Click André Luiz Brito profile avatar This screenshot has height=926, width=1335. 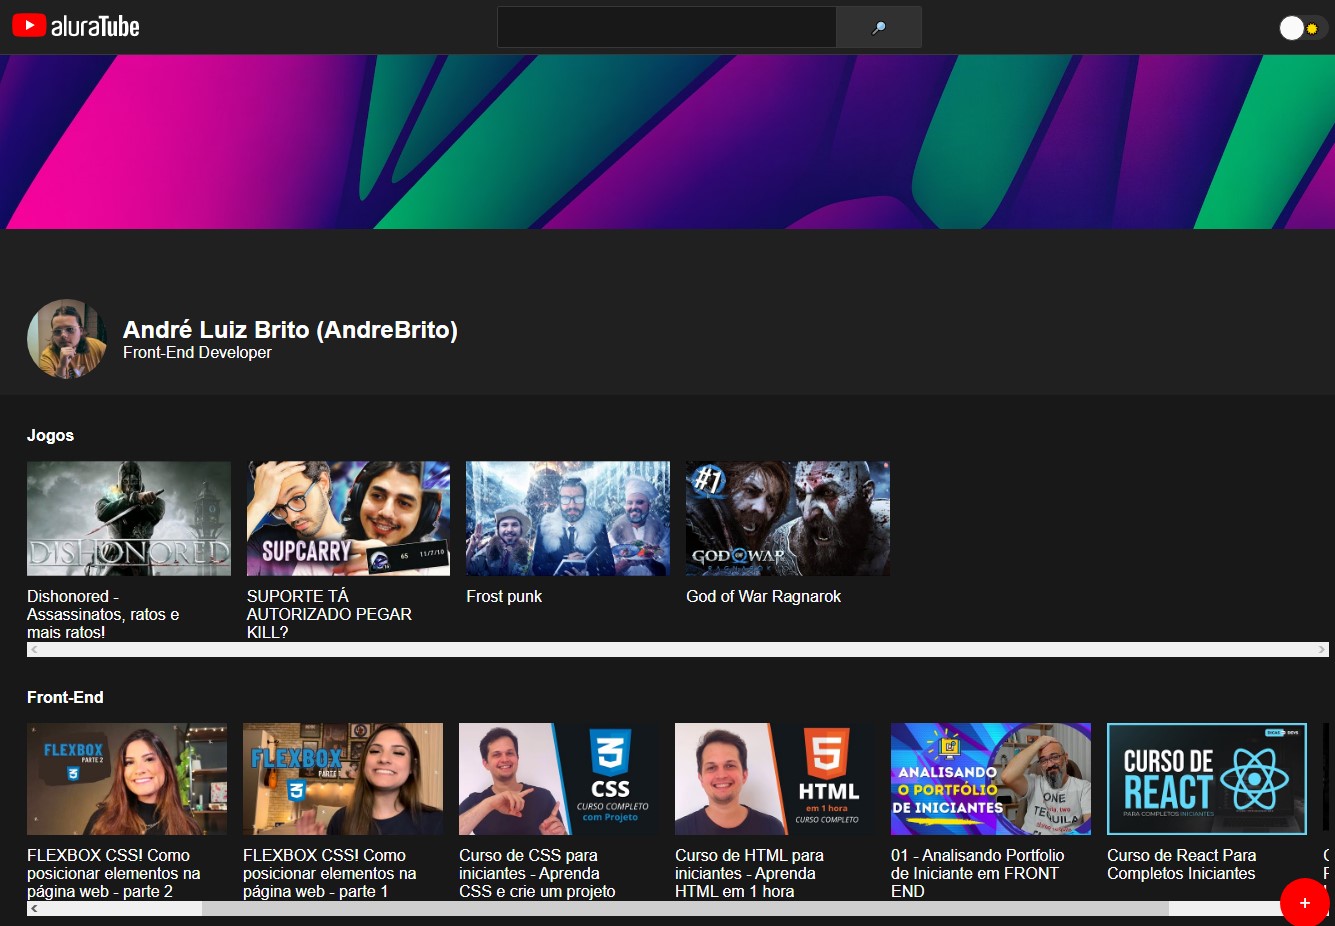[x=67, y=339]
